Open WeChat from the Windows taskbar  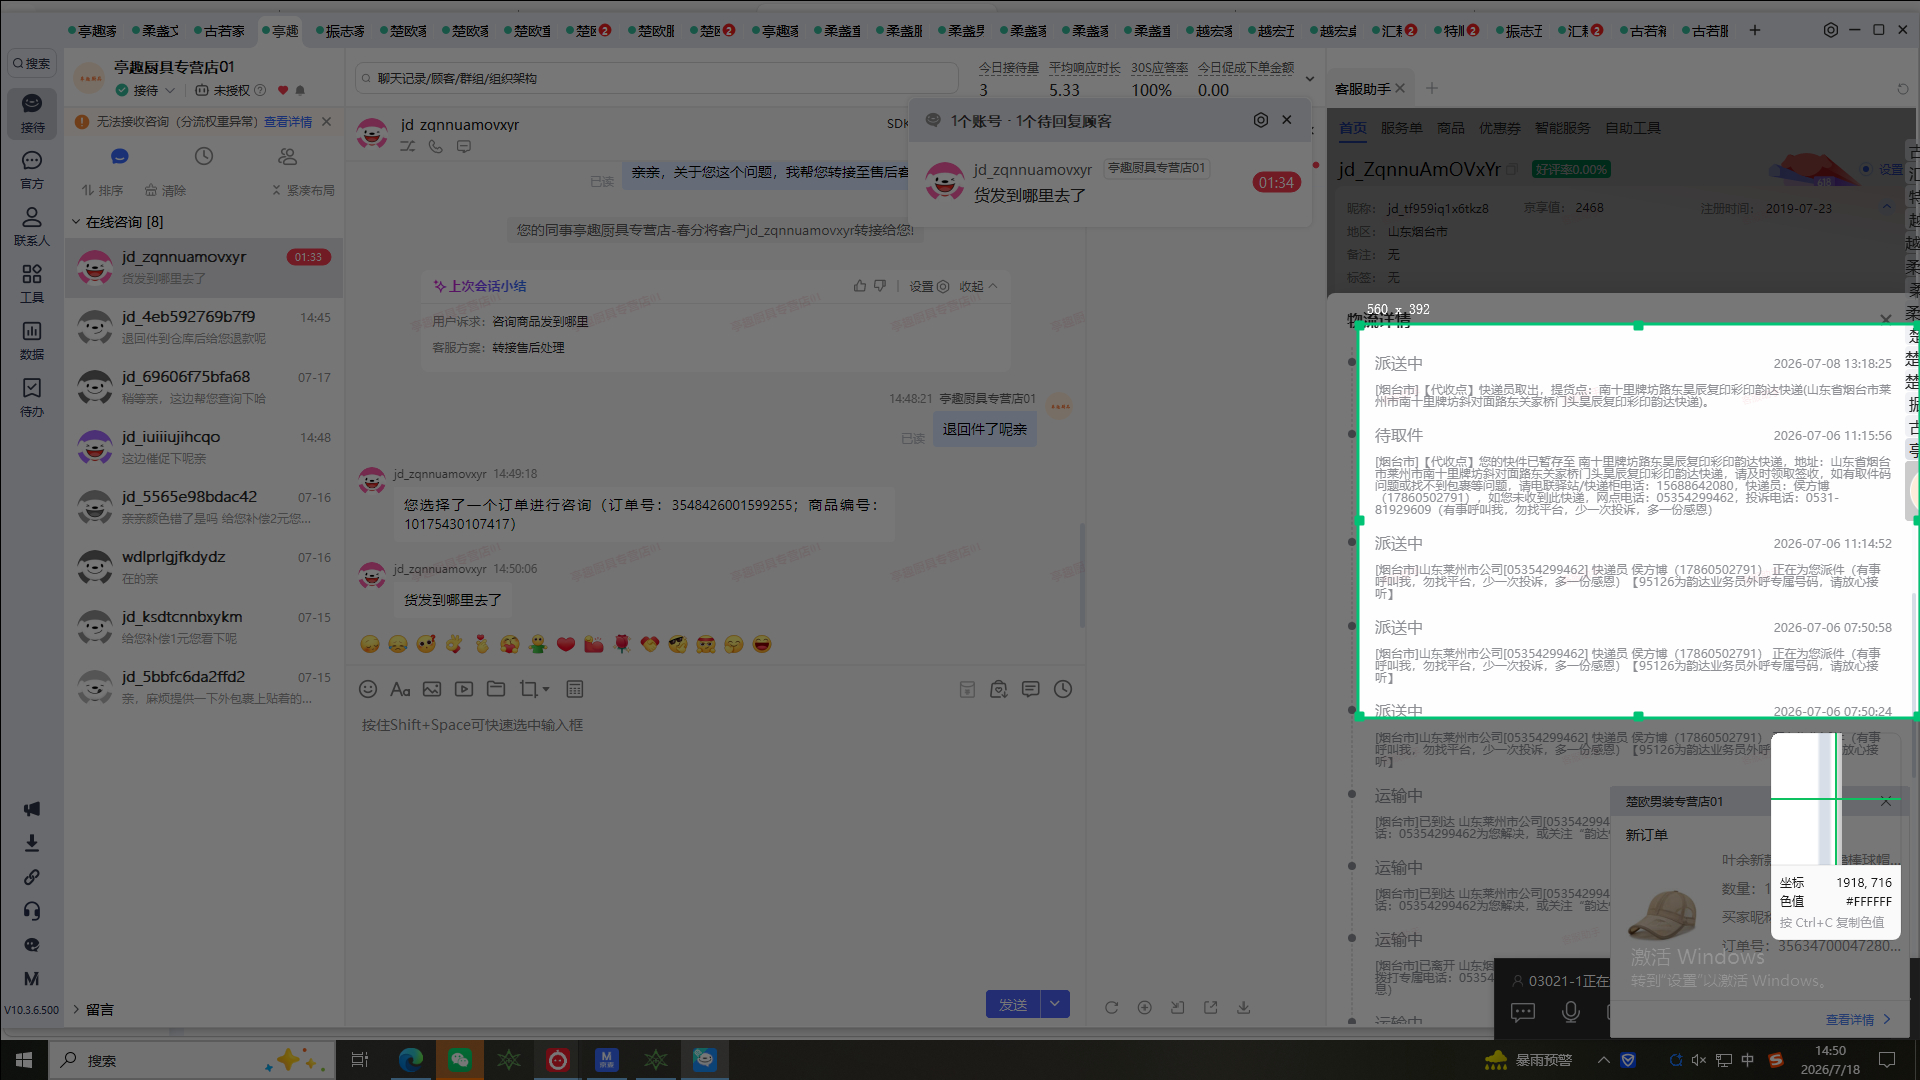point(460,1060)
